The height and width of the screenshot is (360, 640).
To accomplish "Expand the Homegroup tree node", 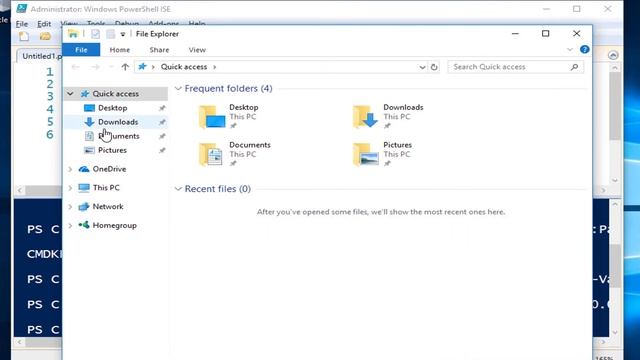I will [x=70, y=225].
